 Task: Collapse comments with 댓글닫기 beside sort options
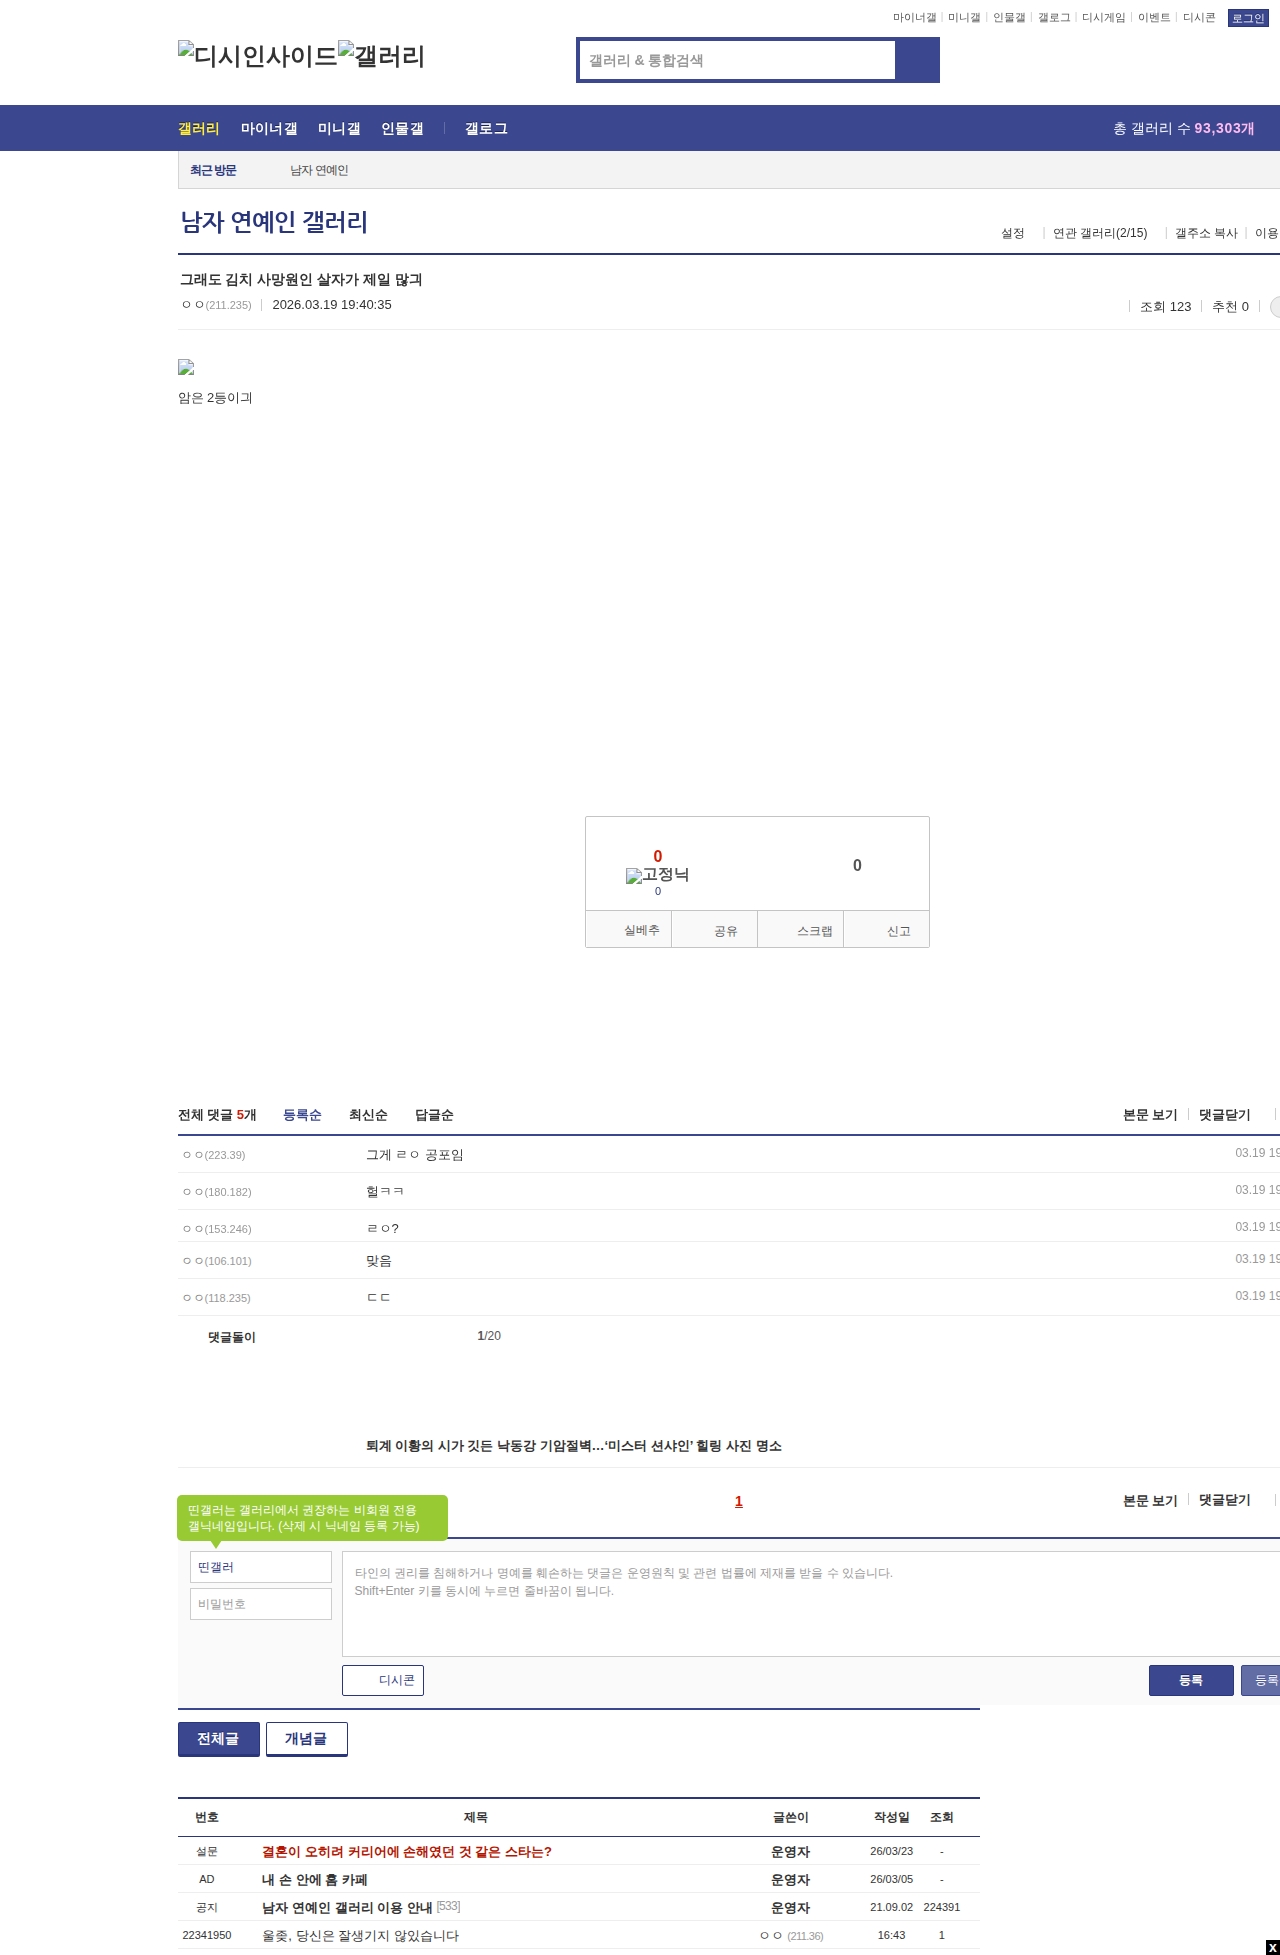[x=1225, y=1115]
